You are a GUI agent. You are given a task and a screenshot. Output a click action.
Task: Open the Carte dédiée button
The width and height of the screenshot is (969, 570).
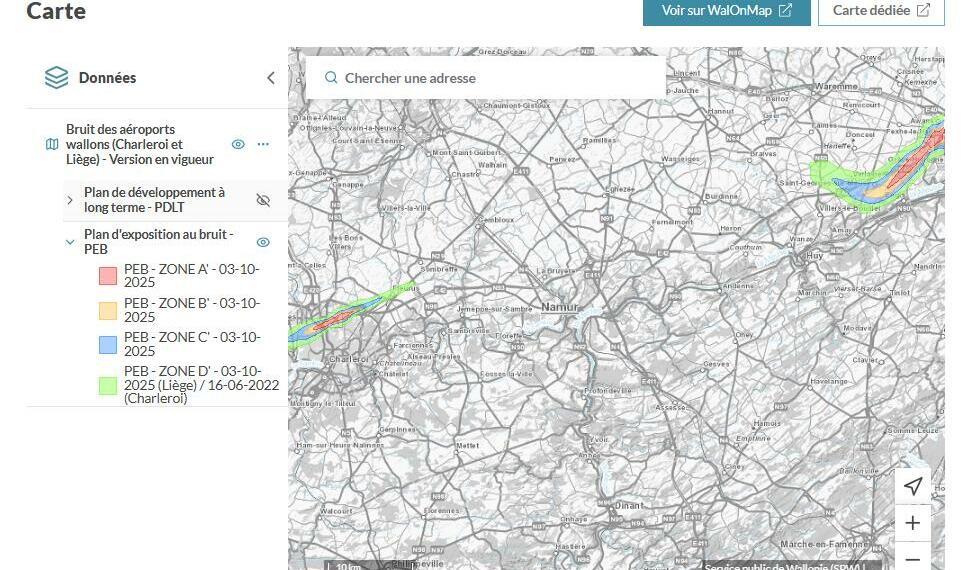click(881, 11)
